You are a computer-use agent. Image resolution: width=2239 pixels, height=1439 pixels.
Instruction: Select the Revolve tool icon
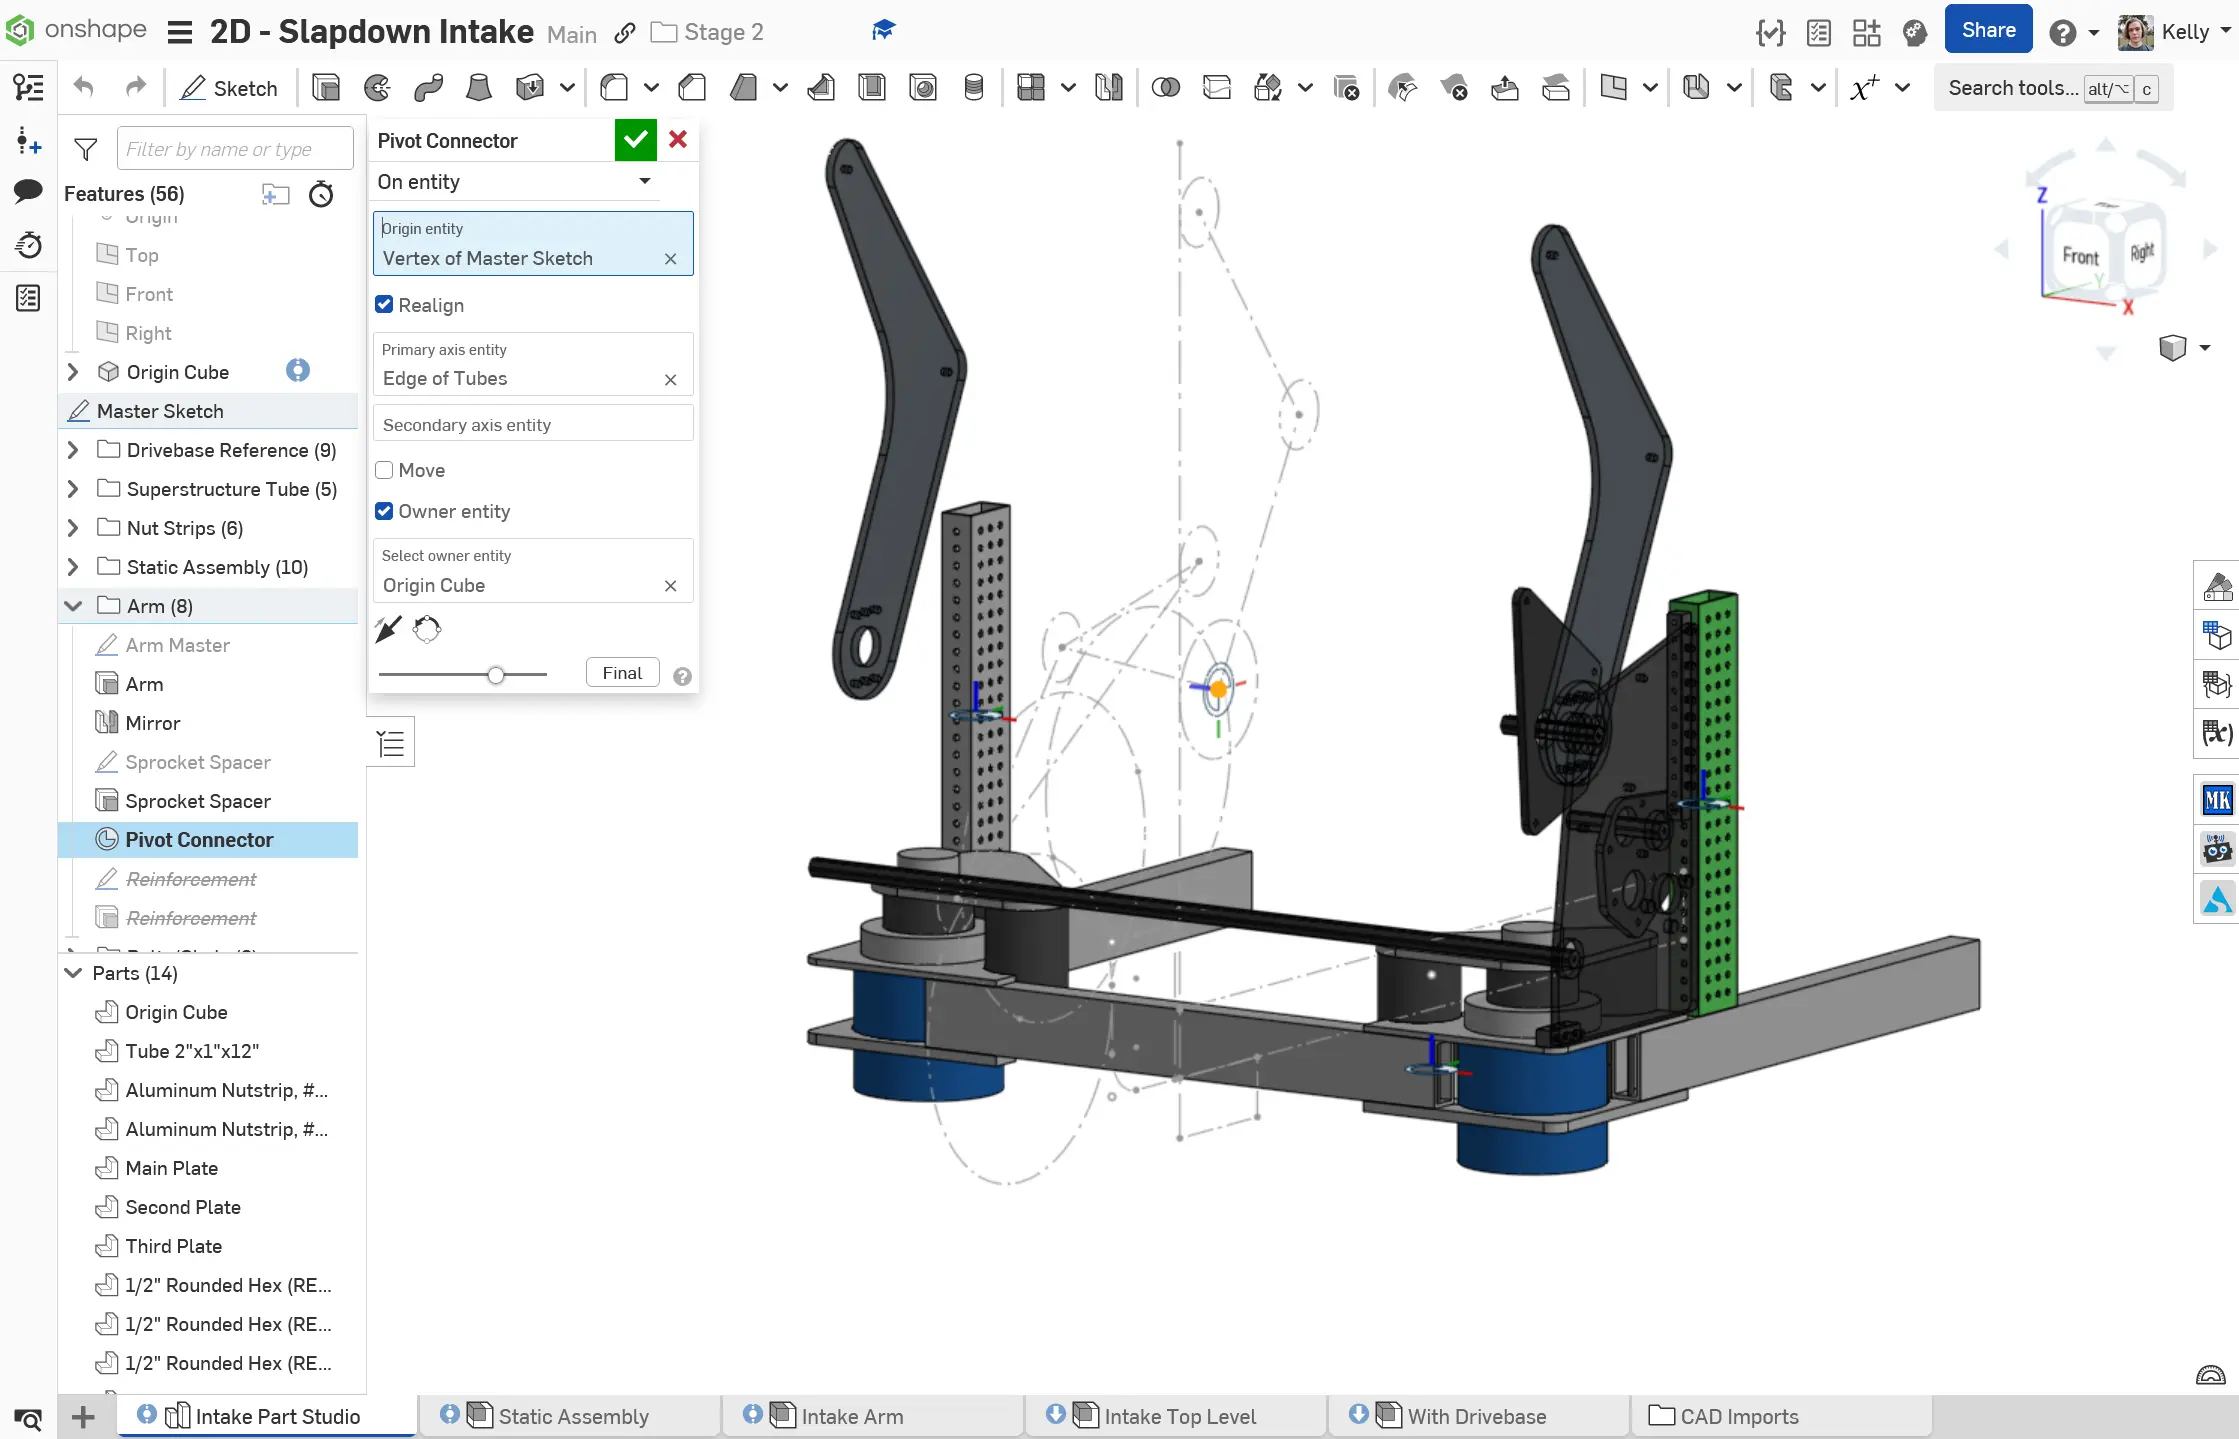377,88
